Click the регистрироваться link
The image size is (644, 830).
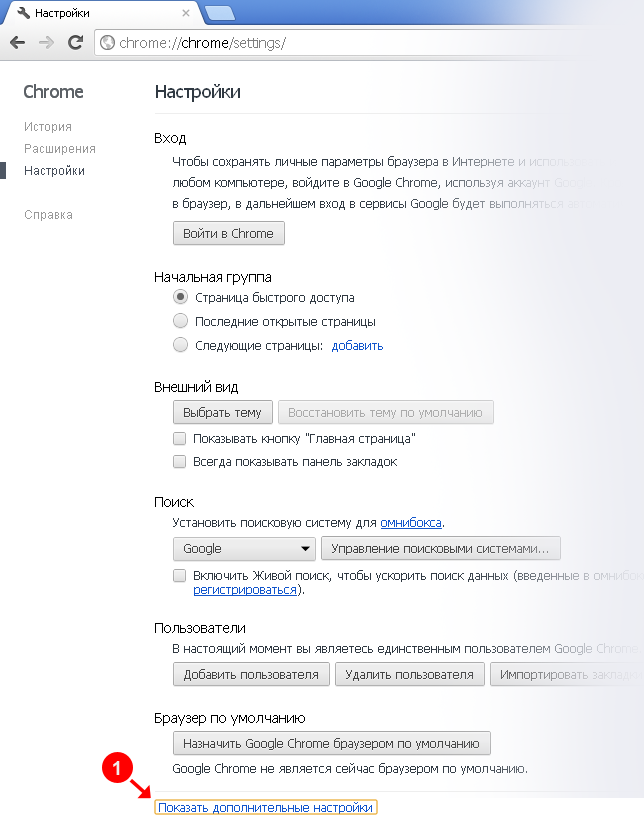(244, 590)
